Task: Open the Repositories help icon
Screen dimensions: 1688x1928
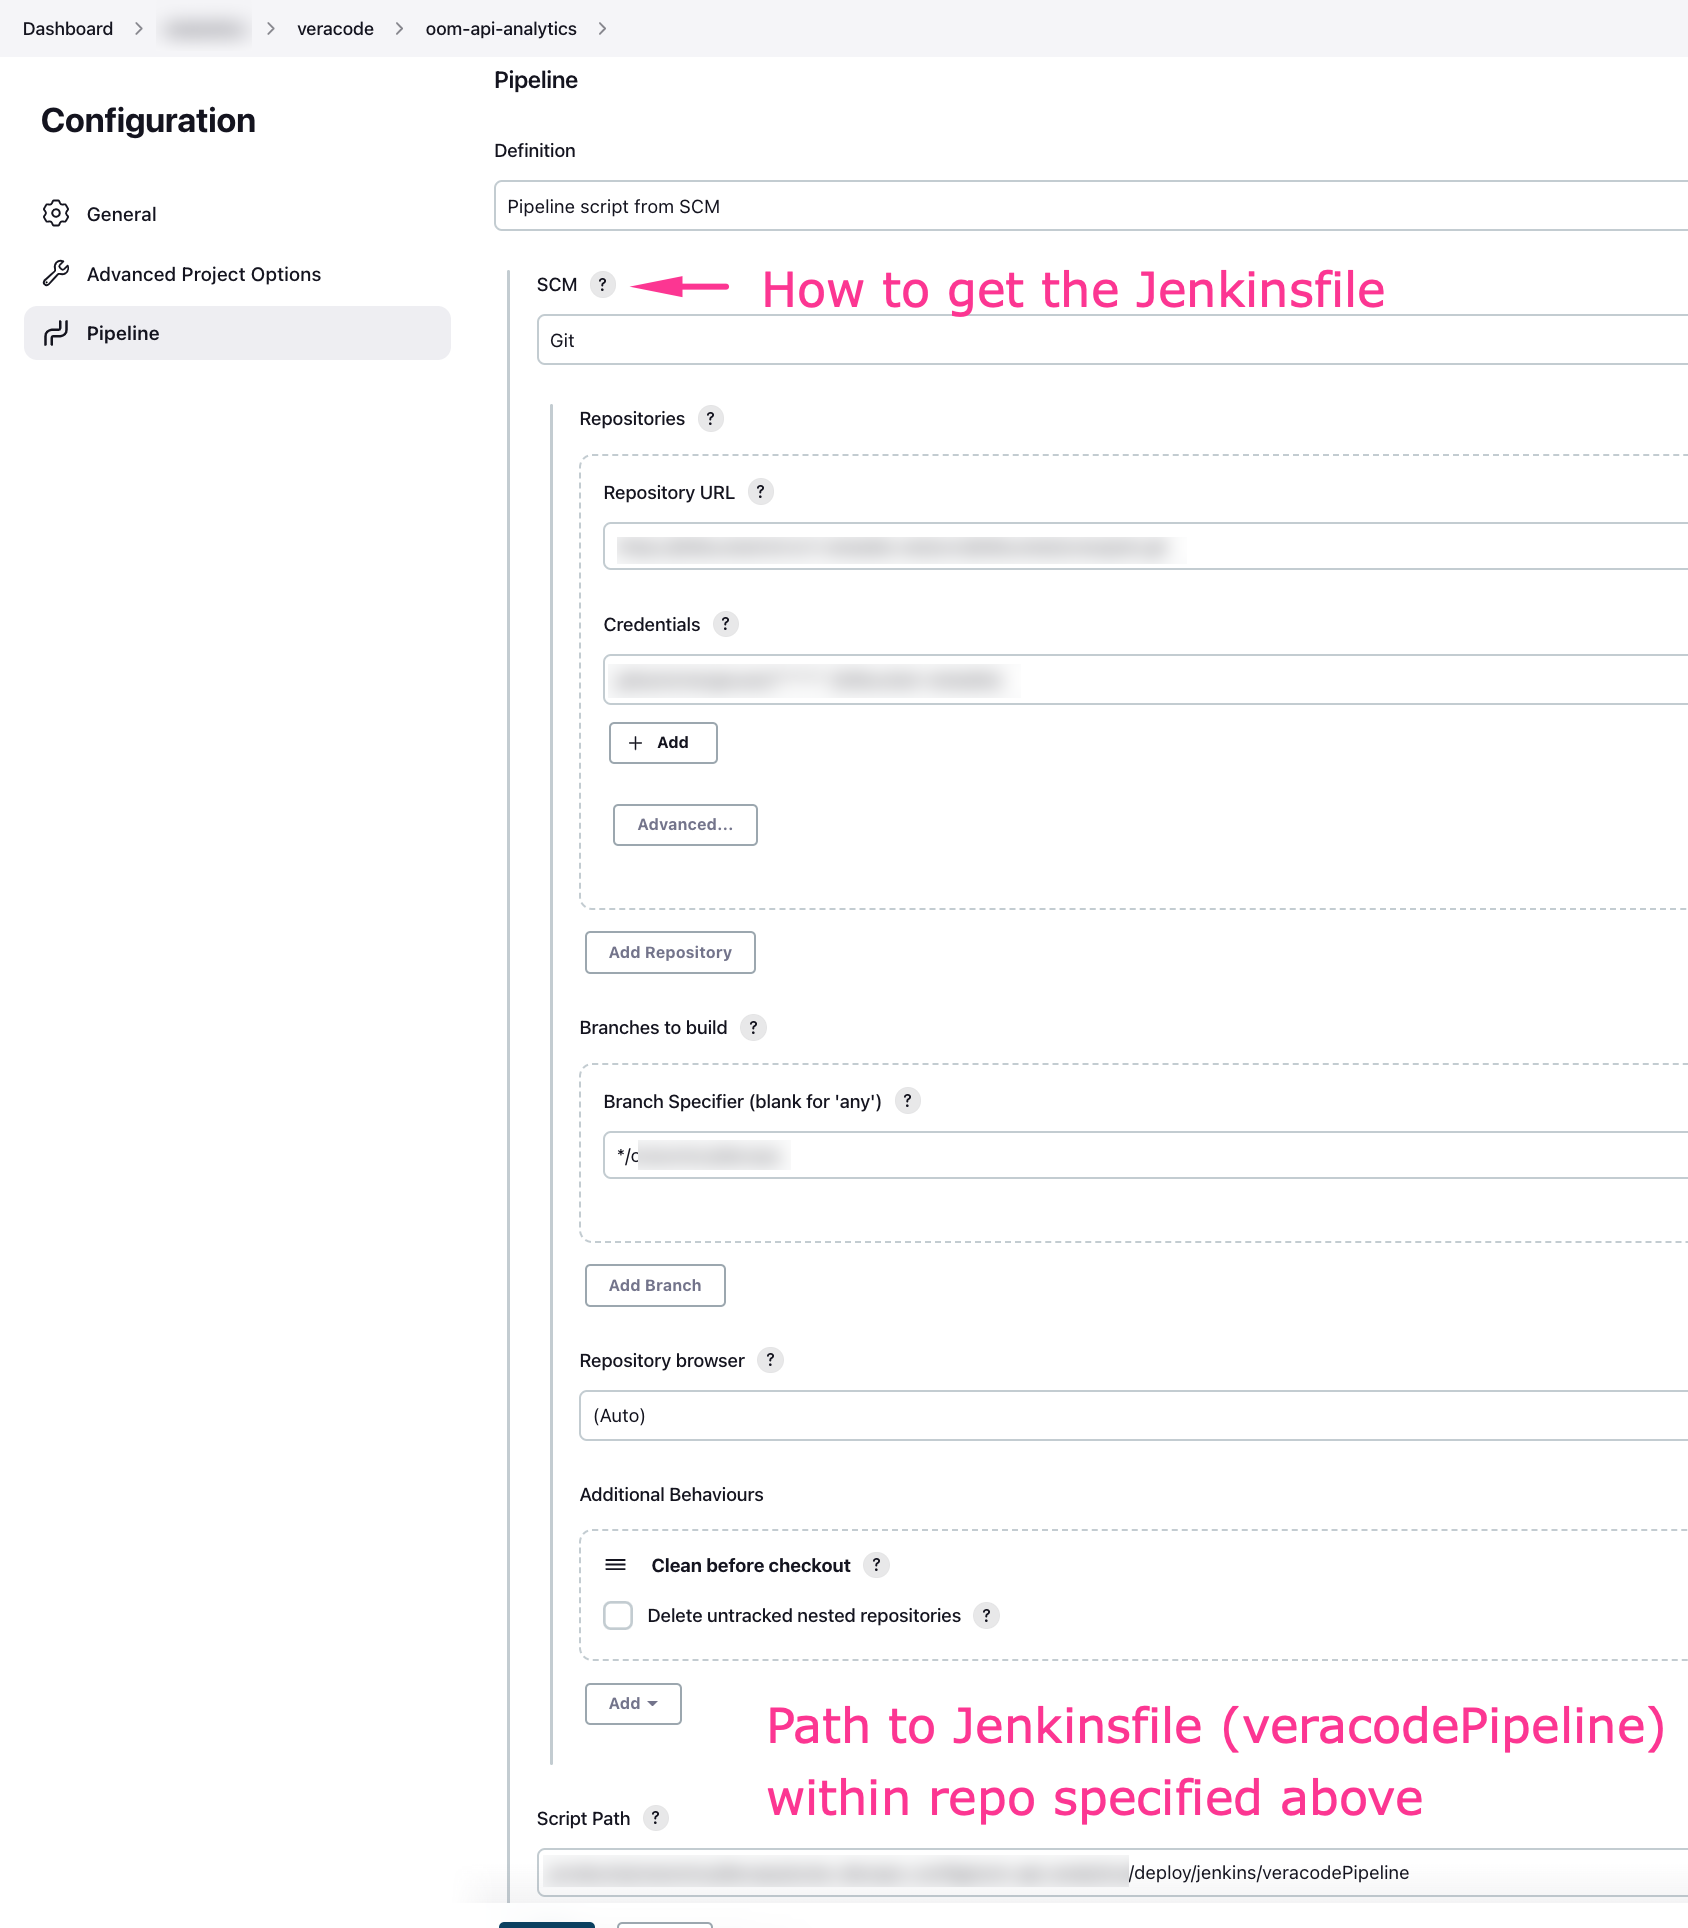Action: (710, 418)
